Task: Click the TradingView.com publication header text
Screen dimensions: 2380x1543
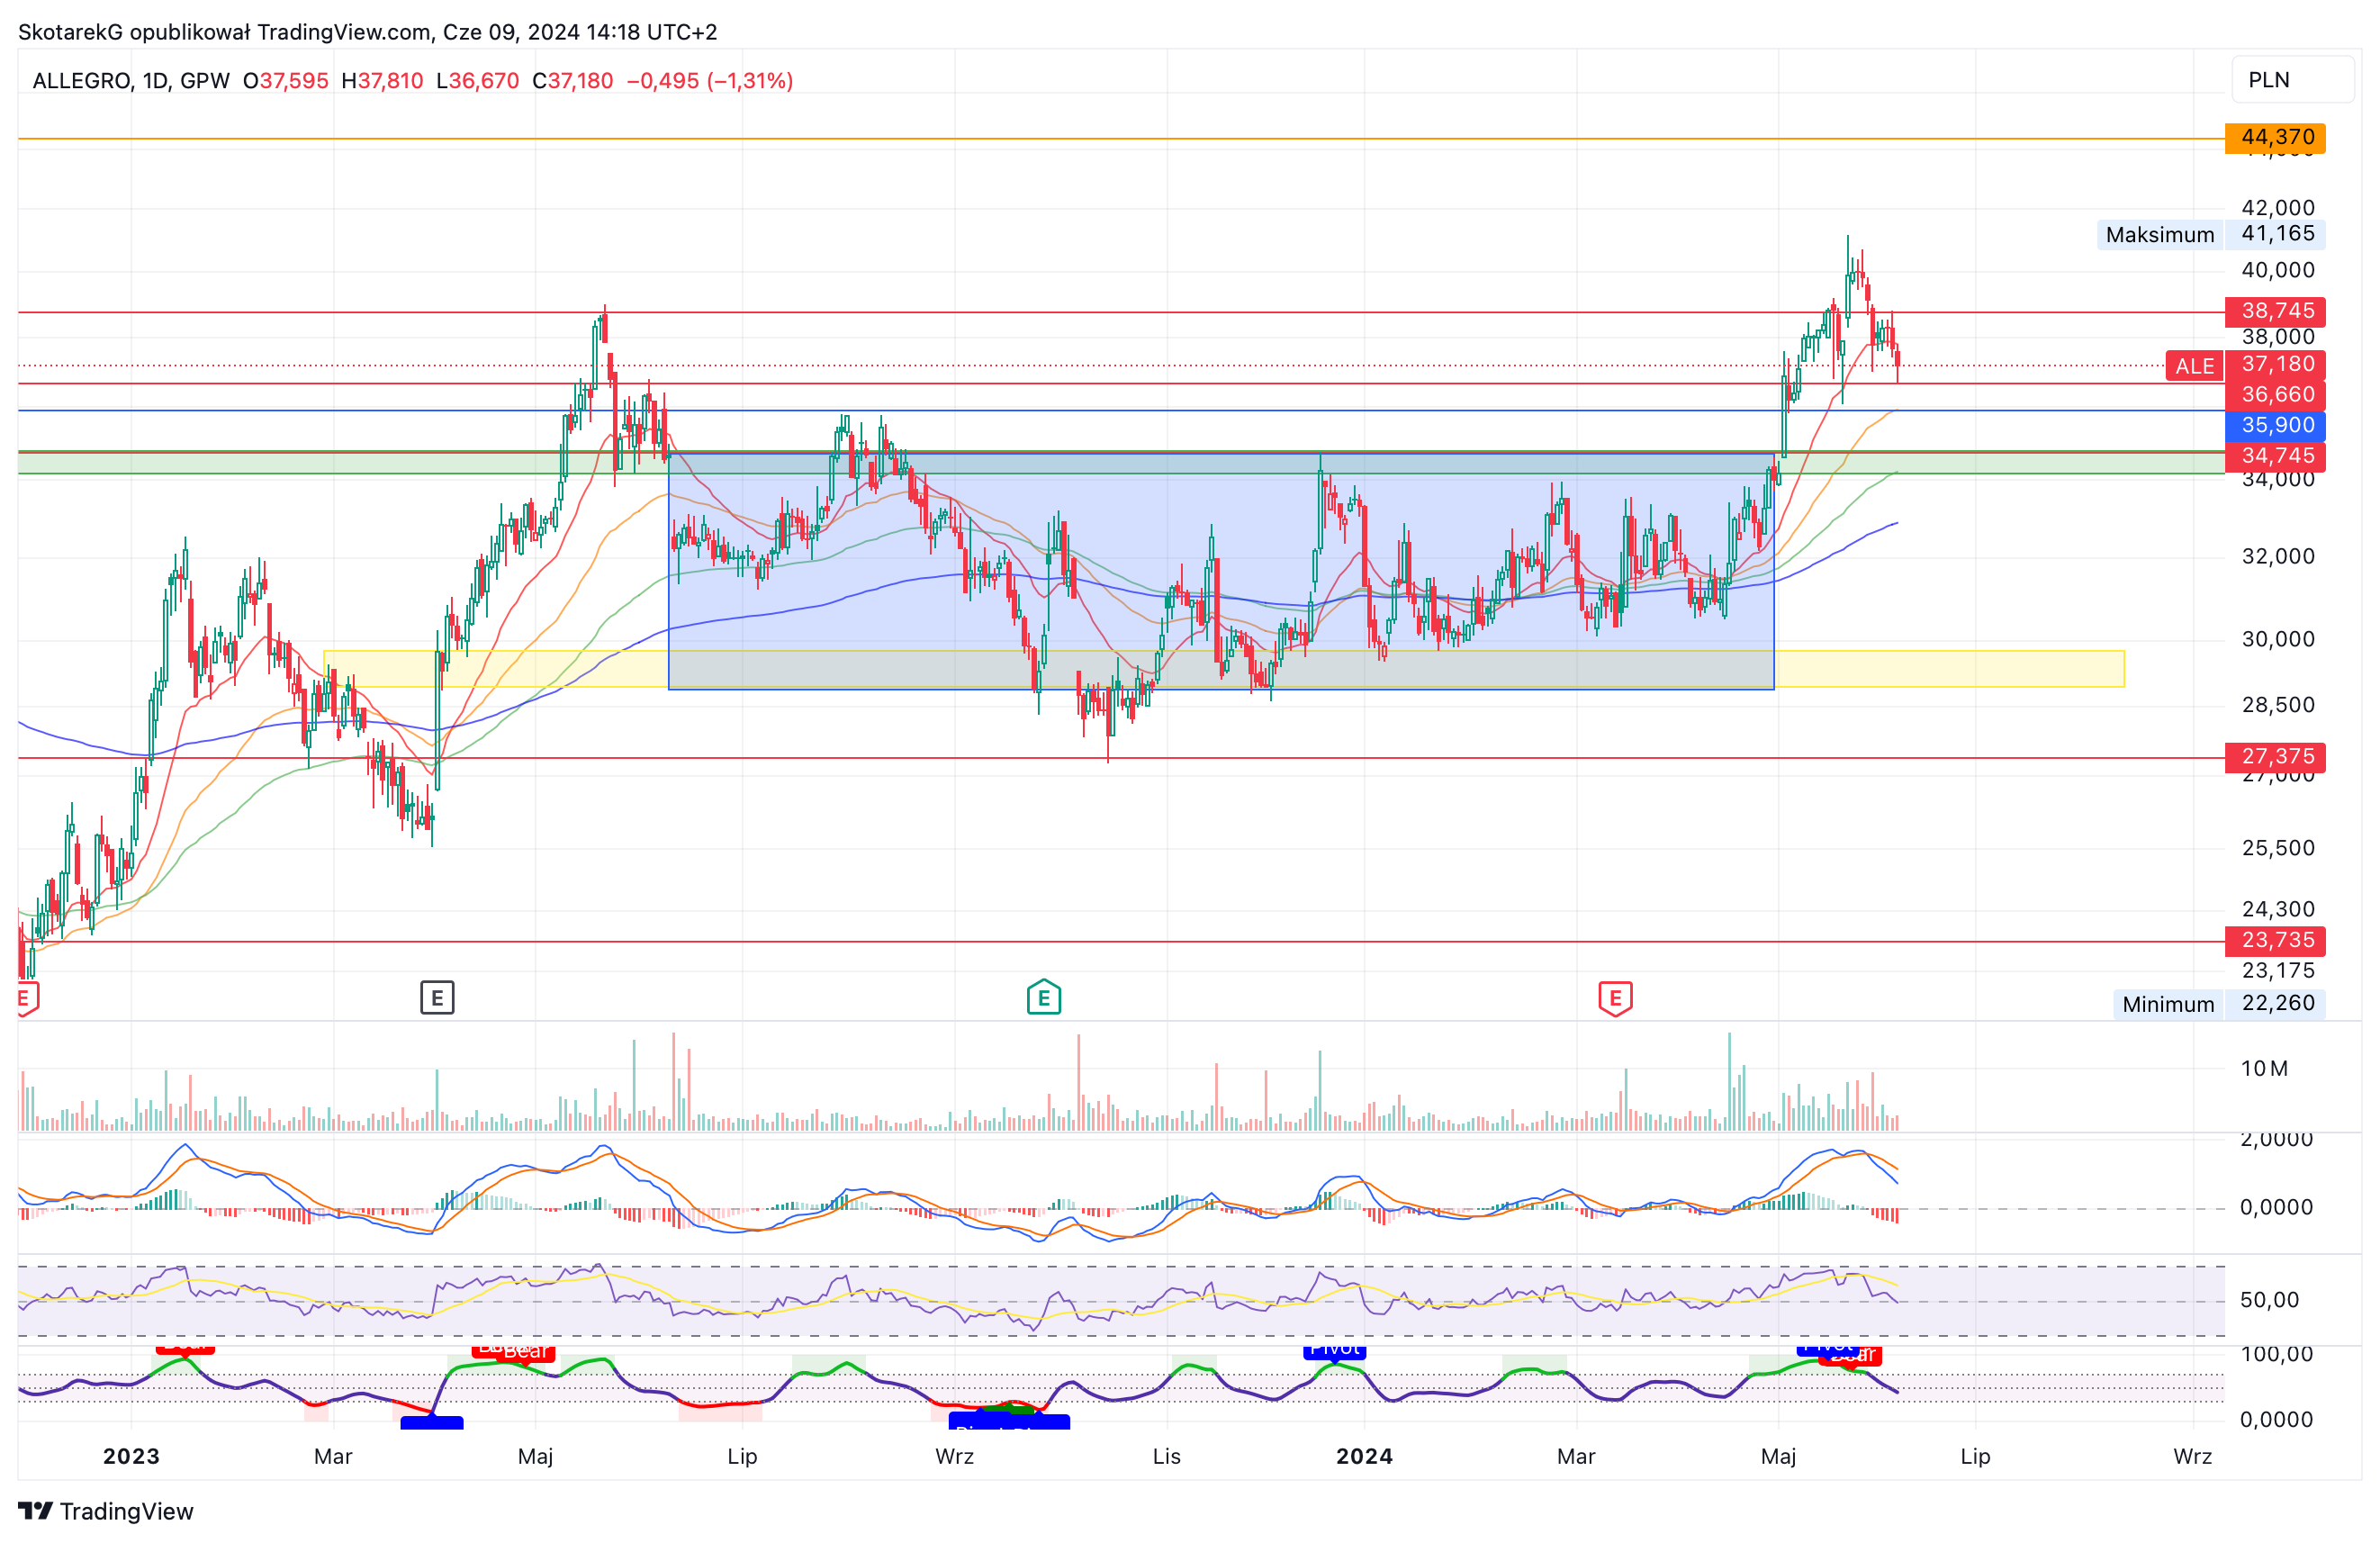Action: 367,32
